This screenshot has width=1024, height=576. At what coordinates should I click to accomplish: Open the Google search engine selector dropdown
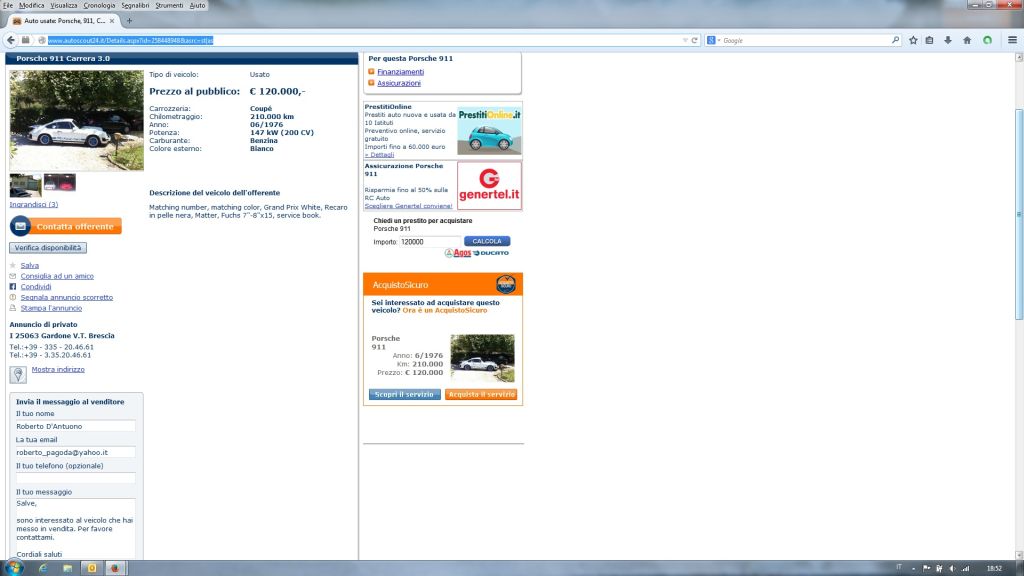pyautogui.click(x=713, y=40)
